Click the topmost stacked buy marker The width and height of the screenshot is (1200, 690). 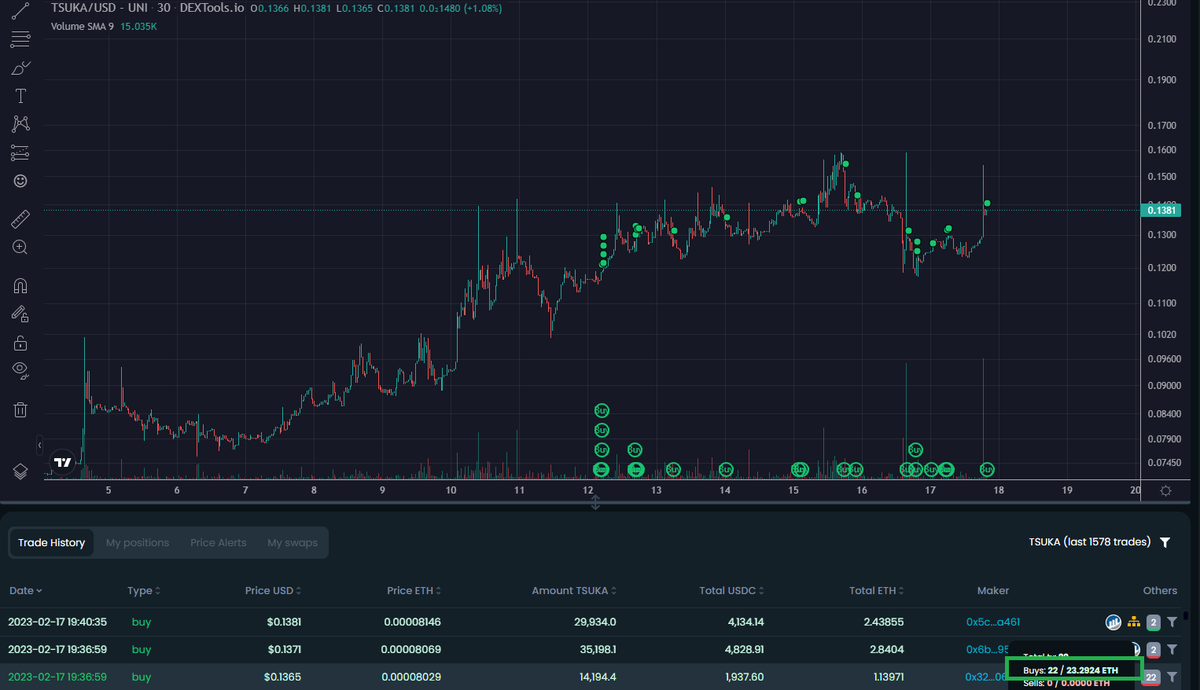click(601, 410)
